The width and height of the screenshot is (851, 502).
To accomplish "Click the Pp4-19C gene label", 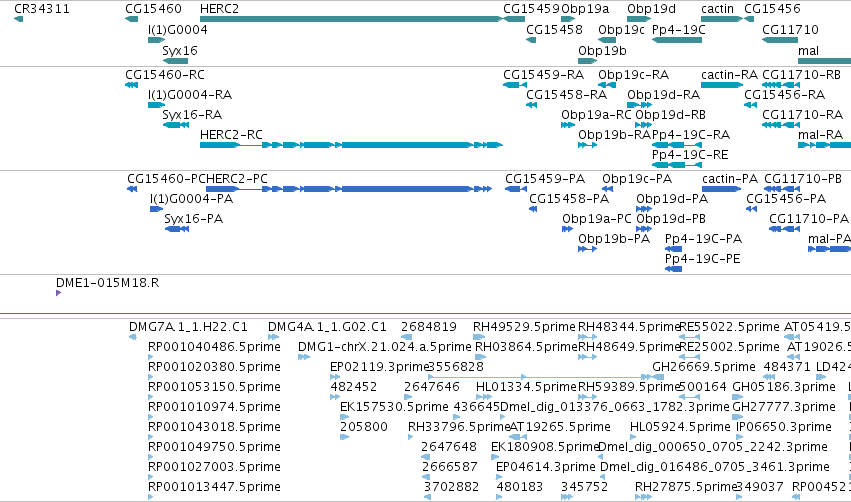I will tap(678, 29).
